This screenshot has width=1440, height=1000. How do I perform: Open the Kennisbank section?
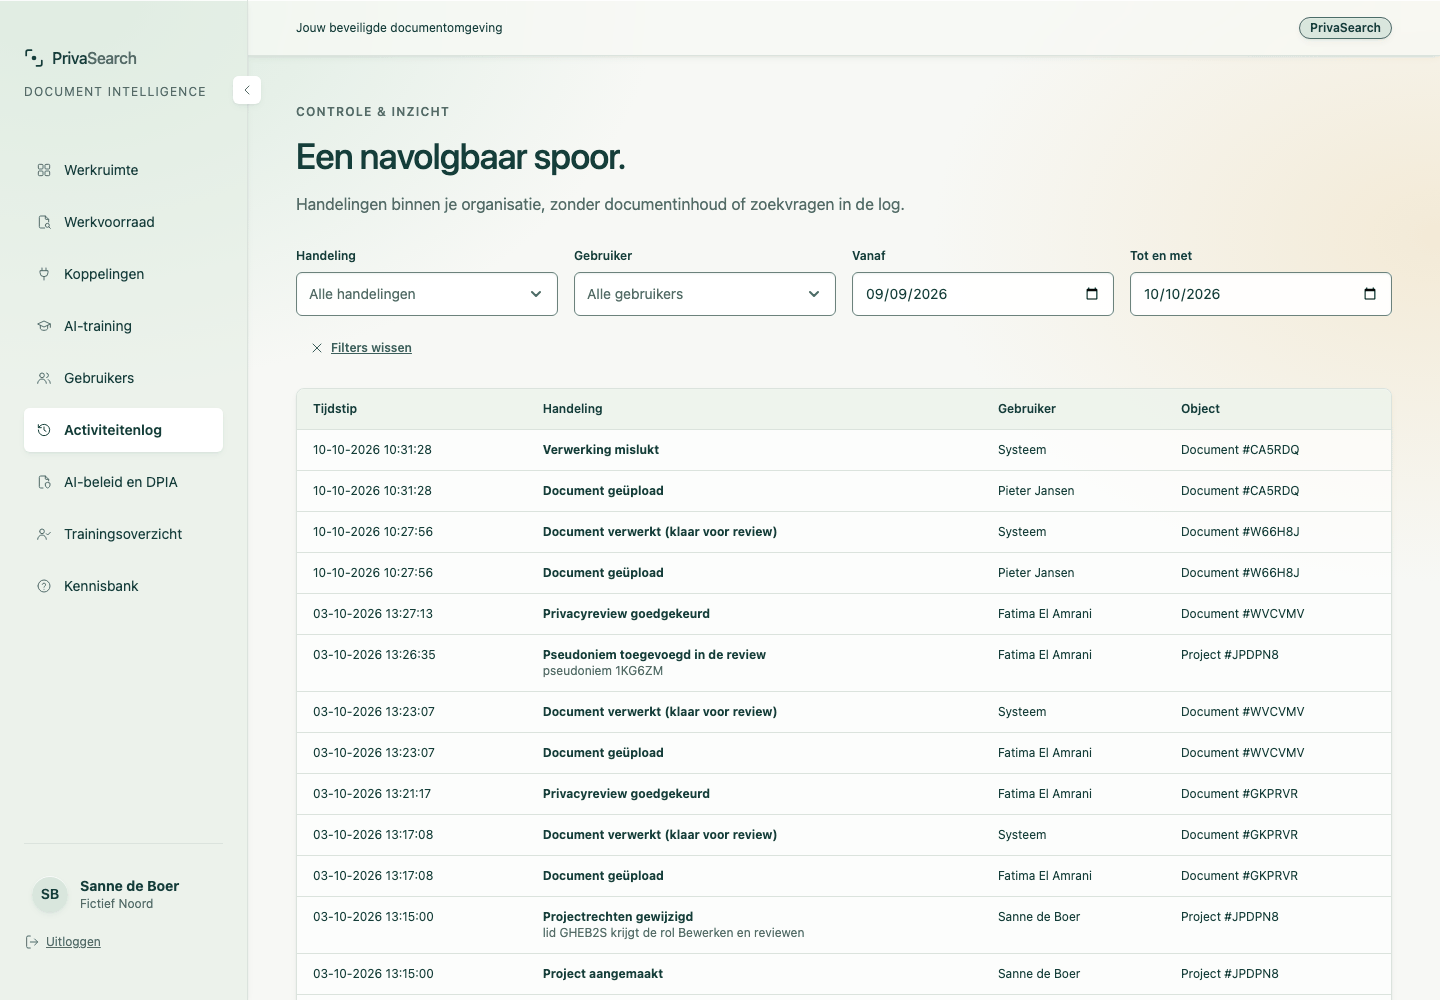tap(123, 586)
